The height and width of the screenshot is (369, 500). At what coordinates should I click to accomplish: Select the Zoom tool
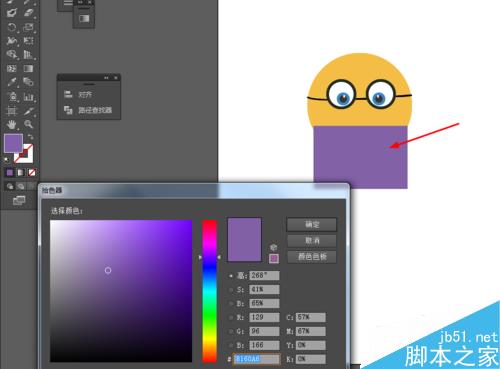29,124
